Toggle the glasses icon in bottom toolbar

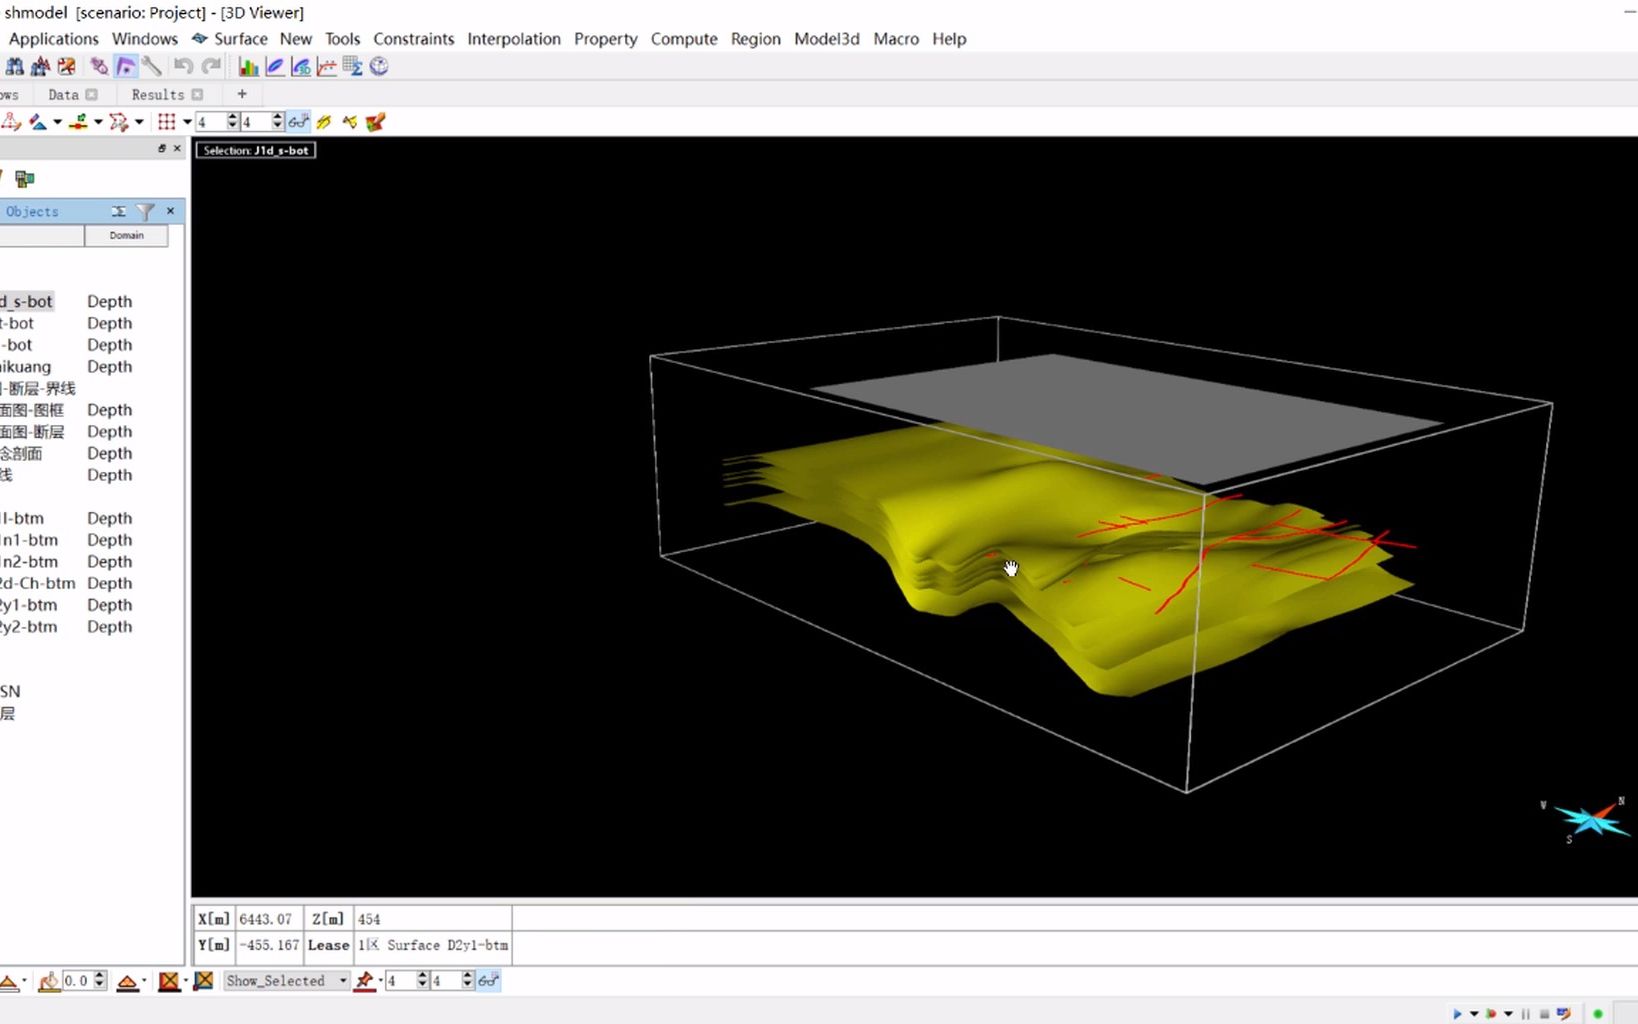pos(488,981)
